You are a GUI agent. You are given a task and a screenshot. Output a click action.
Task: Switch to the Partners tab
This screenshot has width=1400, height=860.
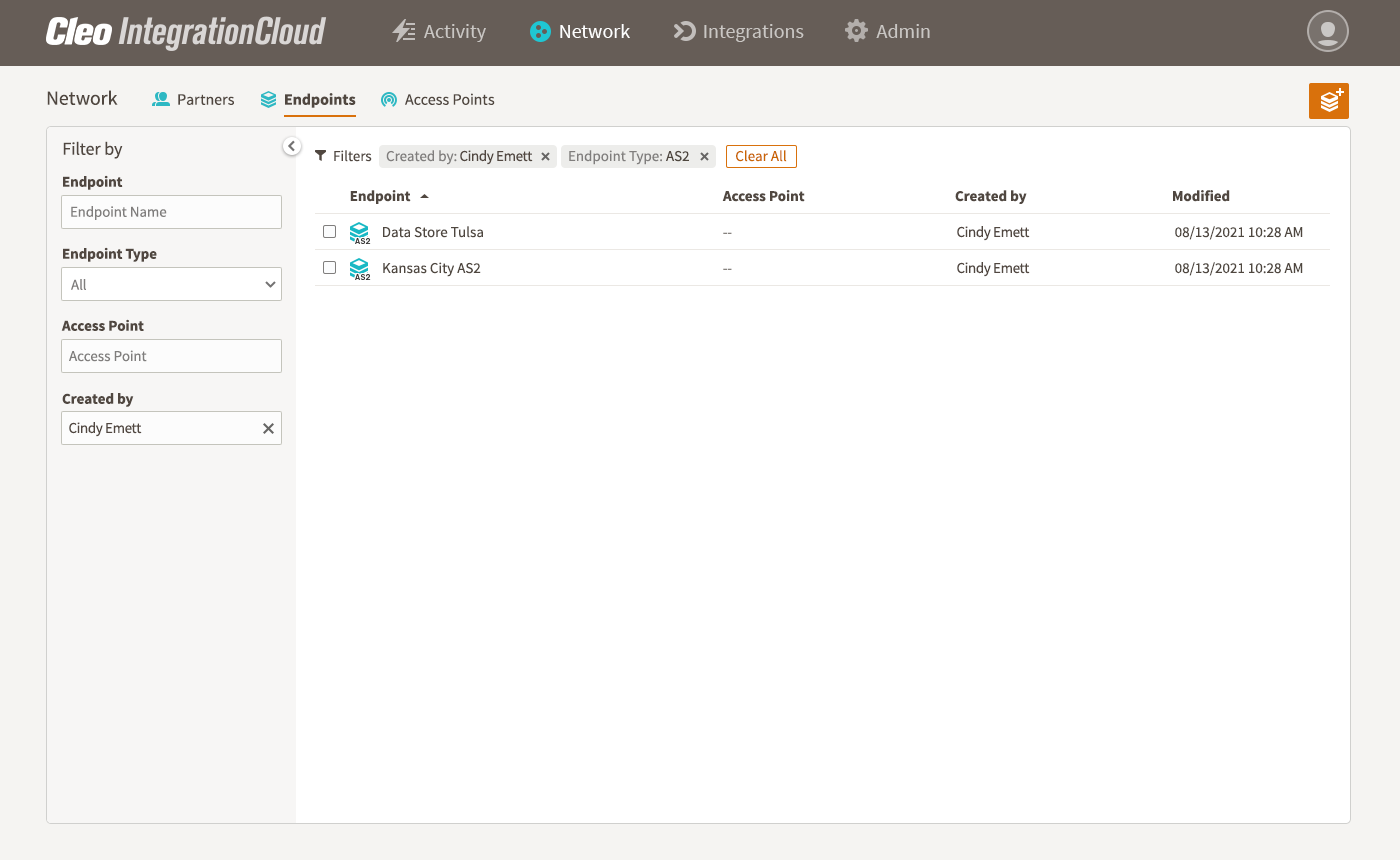193,100
